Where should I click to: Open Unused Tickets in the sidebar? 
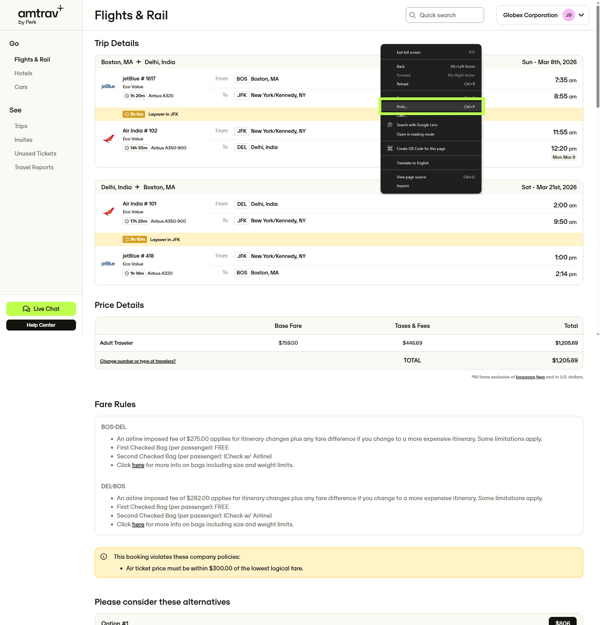click(x=35, y=153)
